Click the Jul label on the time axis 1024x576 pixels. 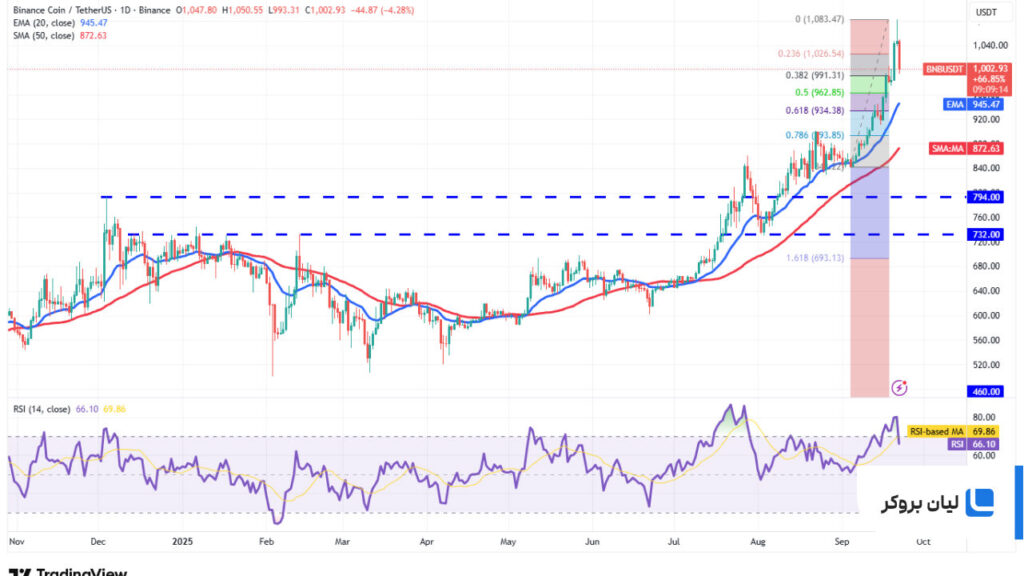tap(674, 541)
